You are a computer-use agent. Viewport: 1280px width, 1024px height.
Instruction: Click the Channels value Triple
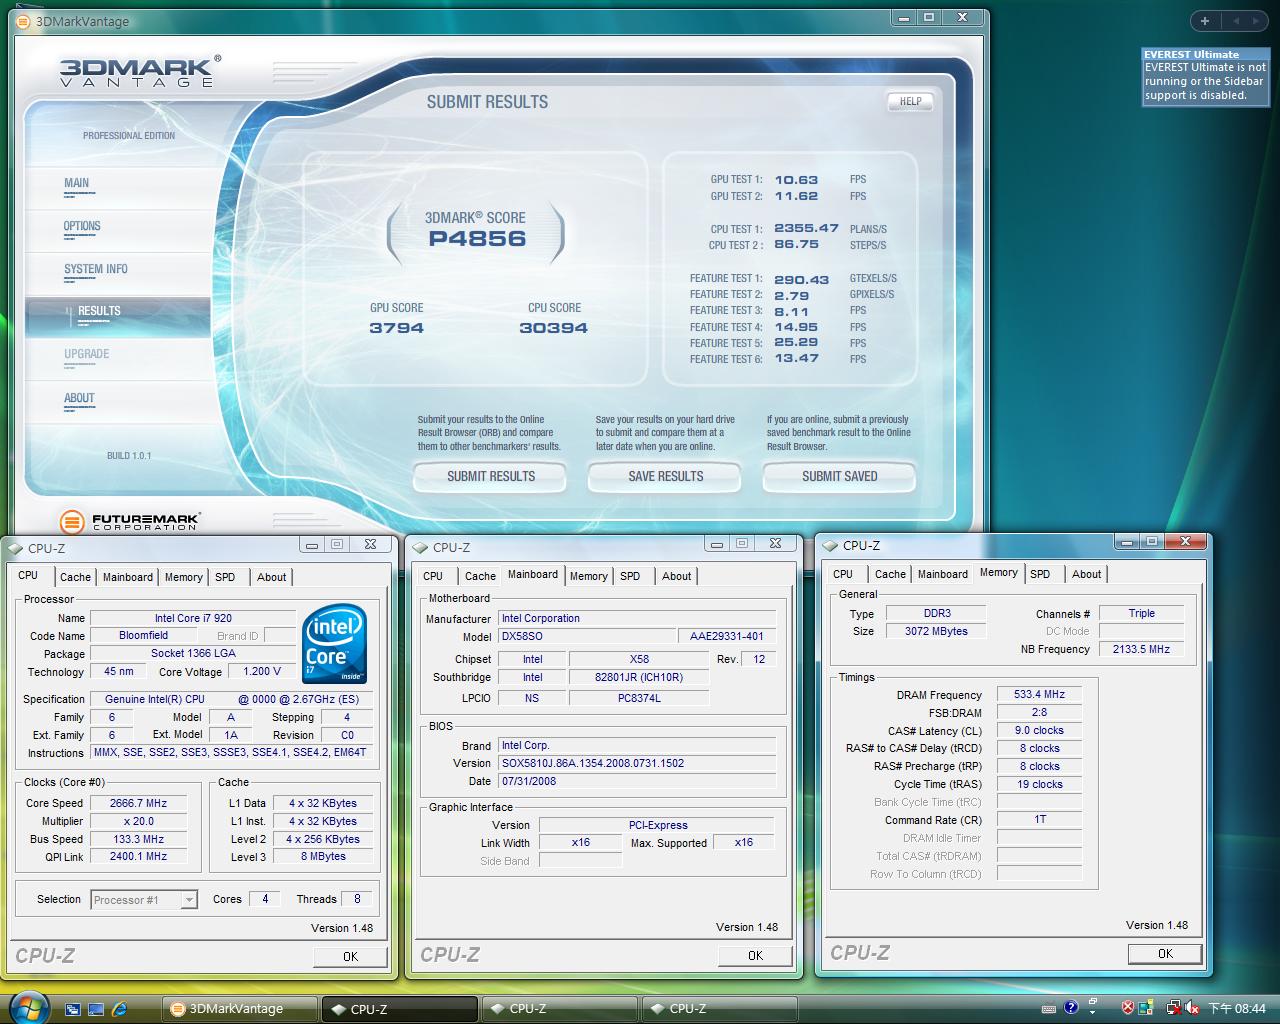(x=1141, y=613)
